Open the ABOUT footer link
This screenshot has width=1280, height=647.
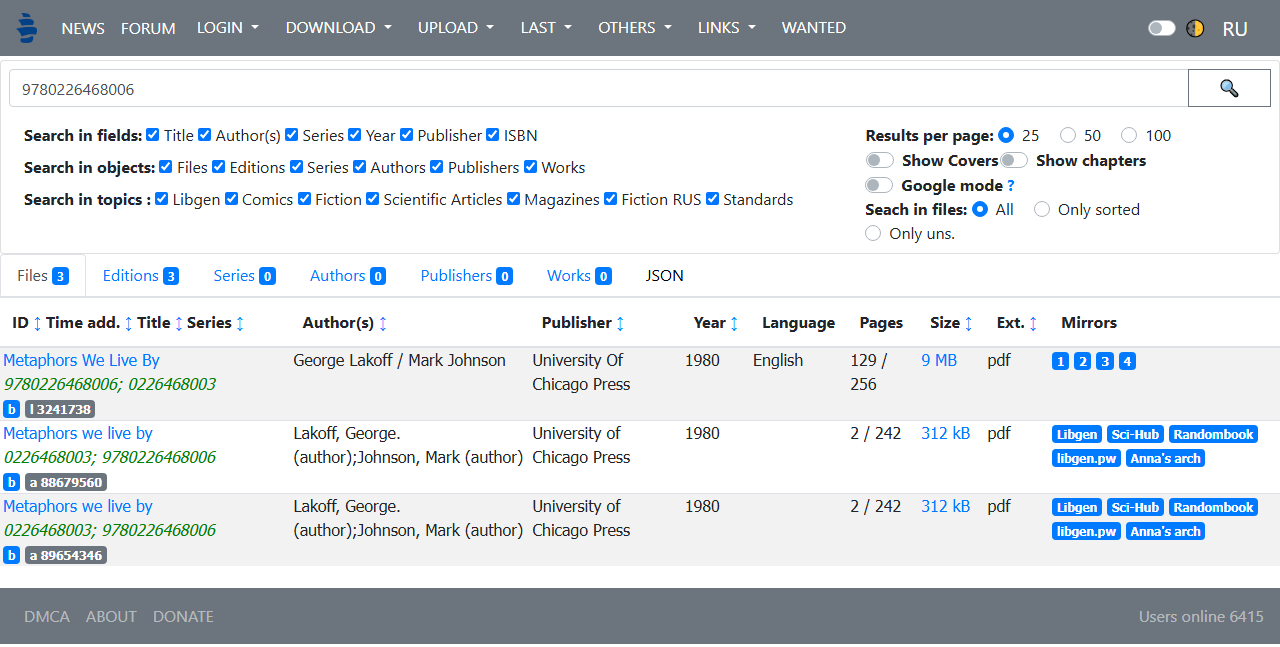(111, 616)
